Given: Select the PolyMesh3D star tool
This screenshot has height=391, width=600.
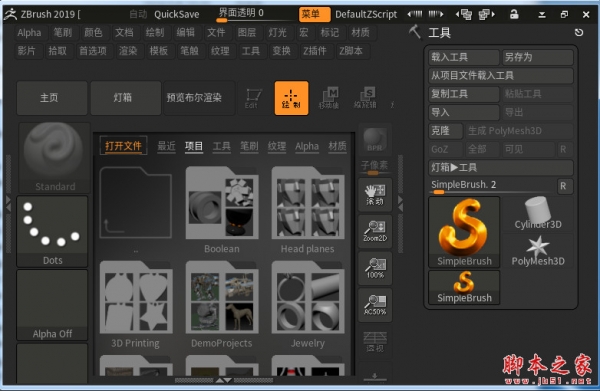Looking at the screenshot, I should tap(538, 251).
